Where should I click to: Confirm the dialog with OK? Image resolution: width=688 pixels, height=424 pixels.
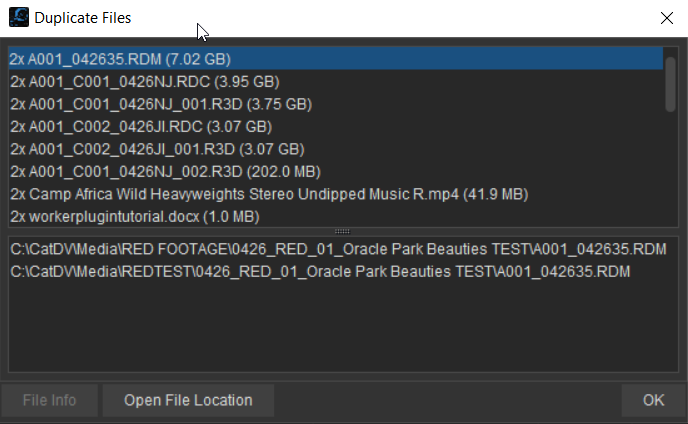pyautogui.click(x=653, y=400)
